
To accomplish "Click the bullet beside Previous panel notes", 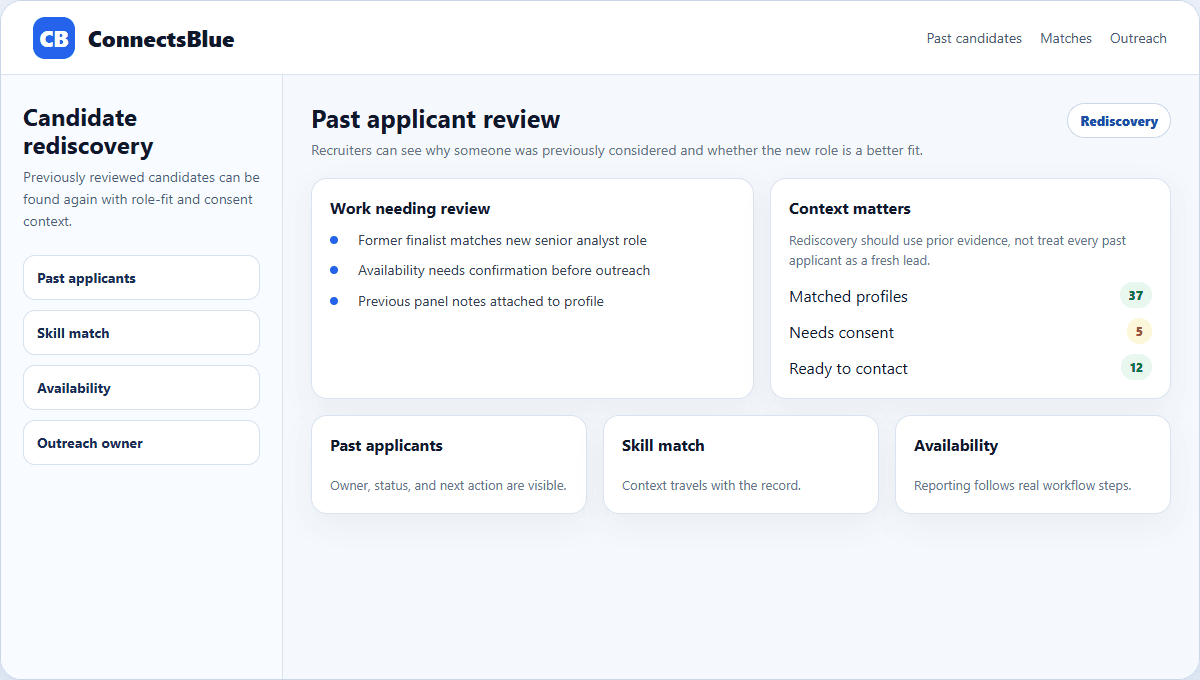I will click(334, 301).
